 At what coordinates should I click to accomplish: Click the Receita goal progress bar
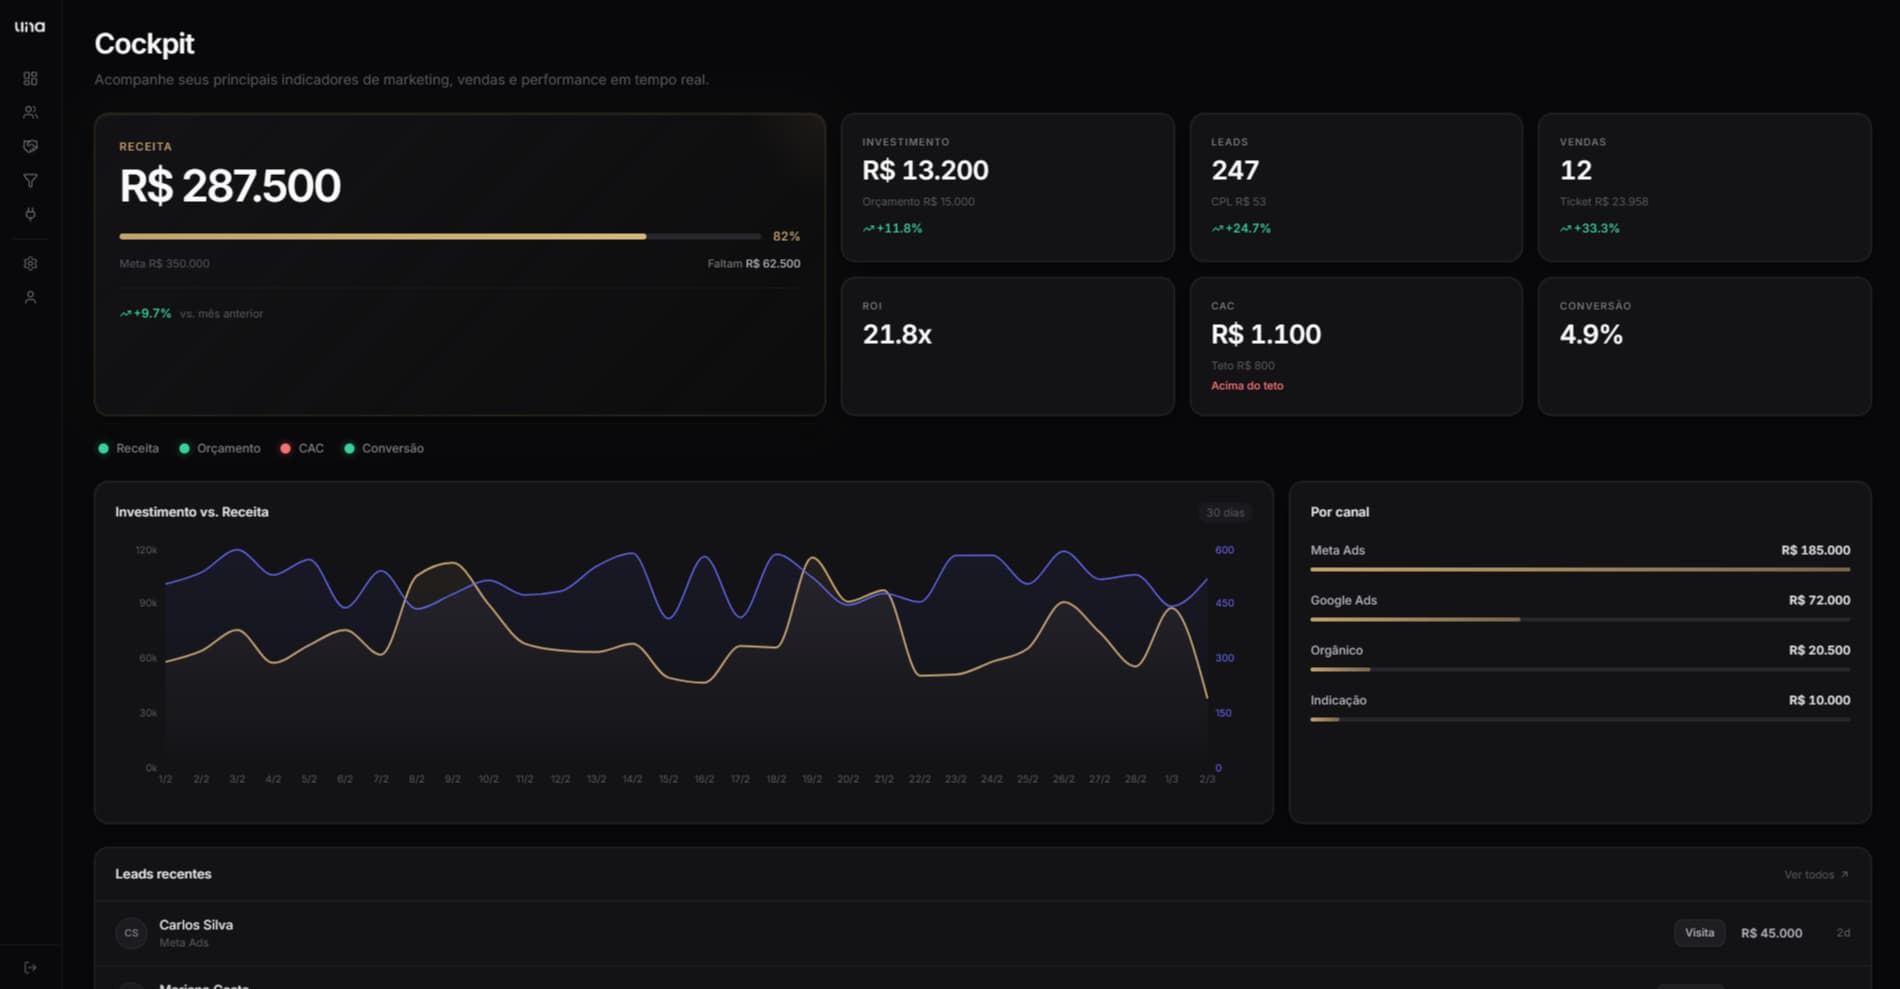[x=438, y=236]
